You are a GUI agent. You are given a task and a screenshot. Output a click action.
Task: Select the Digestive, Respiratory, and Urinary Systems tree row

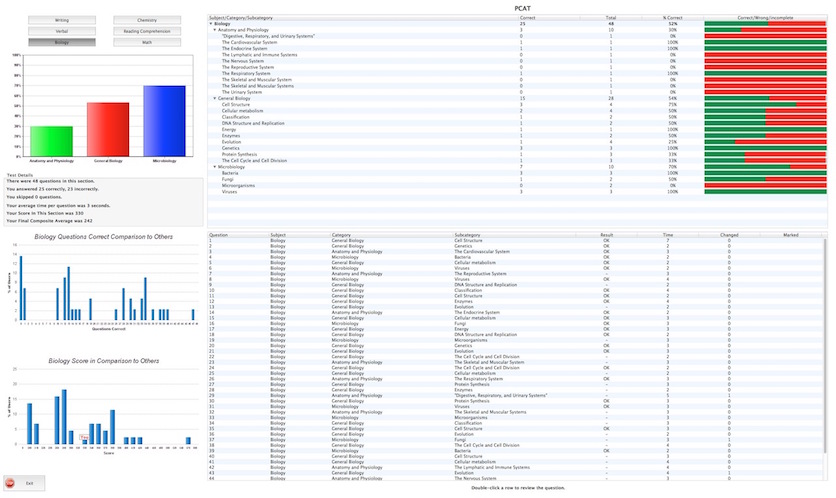[517, 36]
